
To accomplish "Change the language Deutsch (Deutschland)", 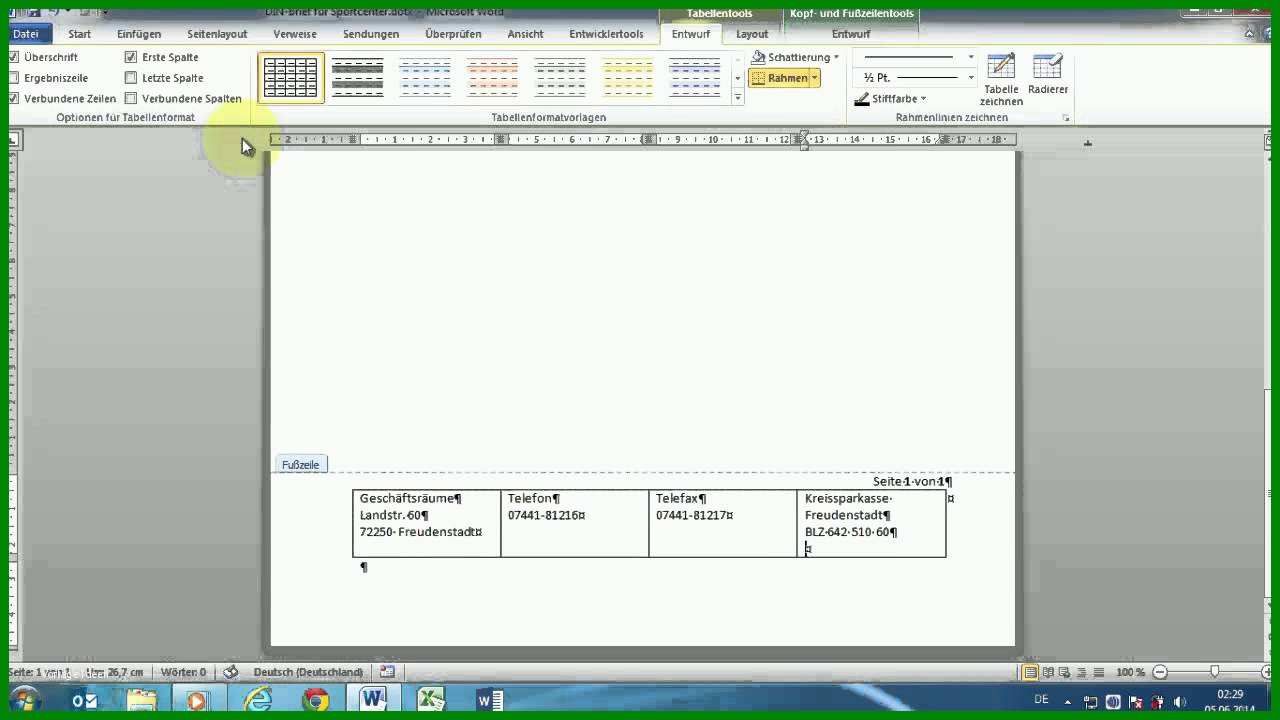I will (308, 672).
